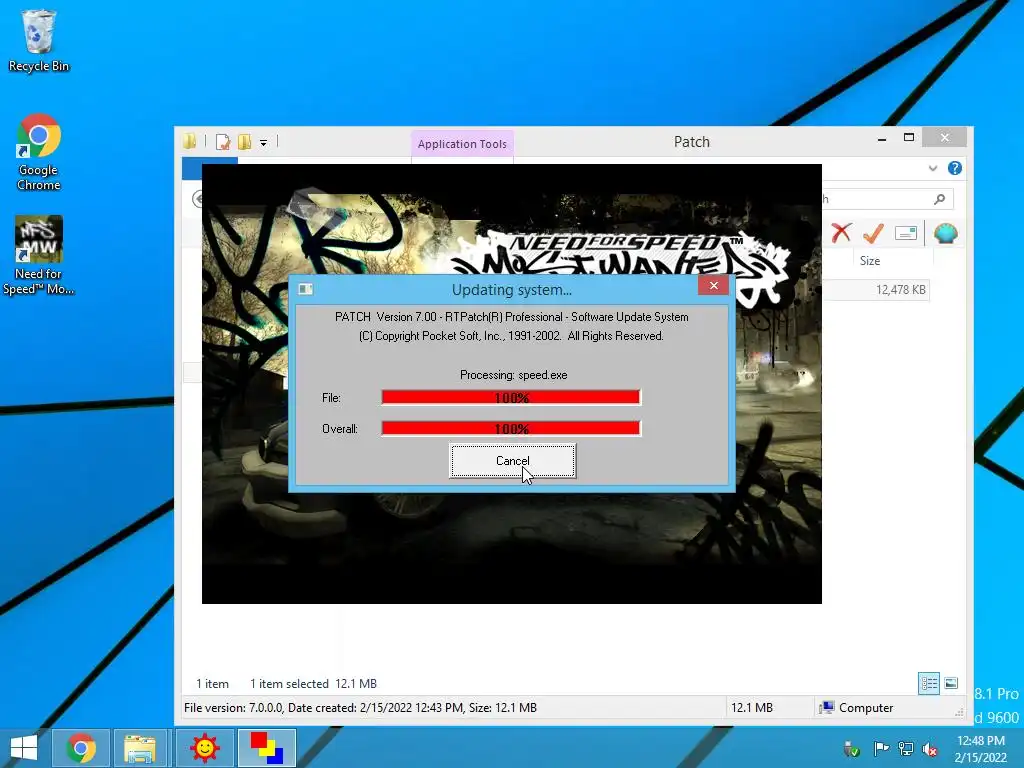Click the Back navigation arrow in Patch window
The image size is (1024, 768).
pos(197,199)
